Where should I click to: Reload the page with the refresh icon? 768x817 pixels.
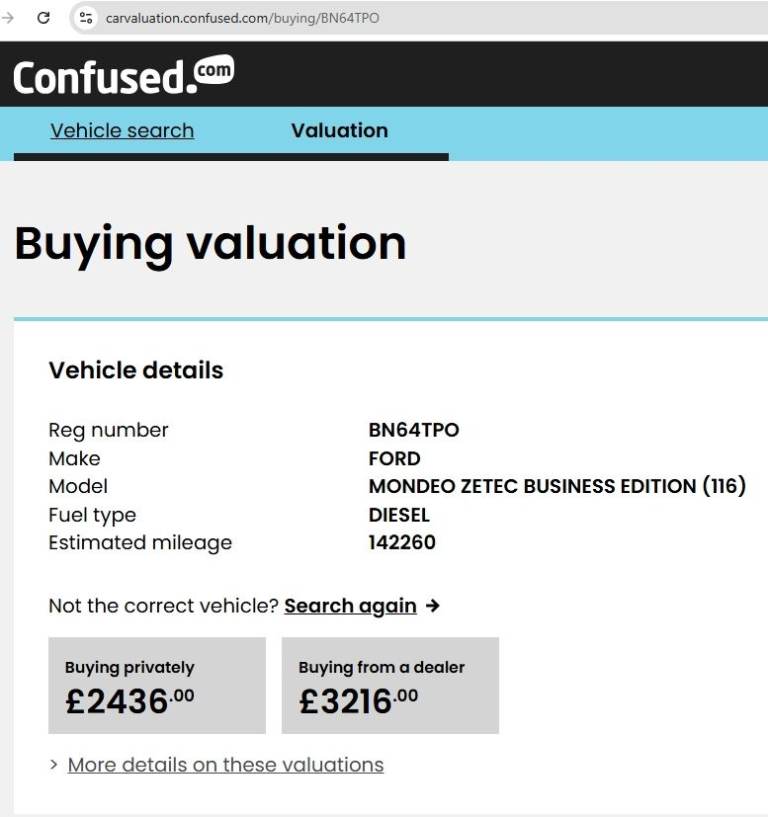(43, 18)
